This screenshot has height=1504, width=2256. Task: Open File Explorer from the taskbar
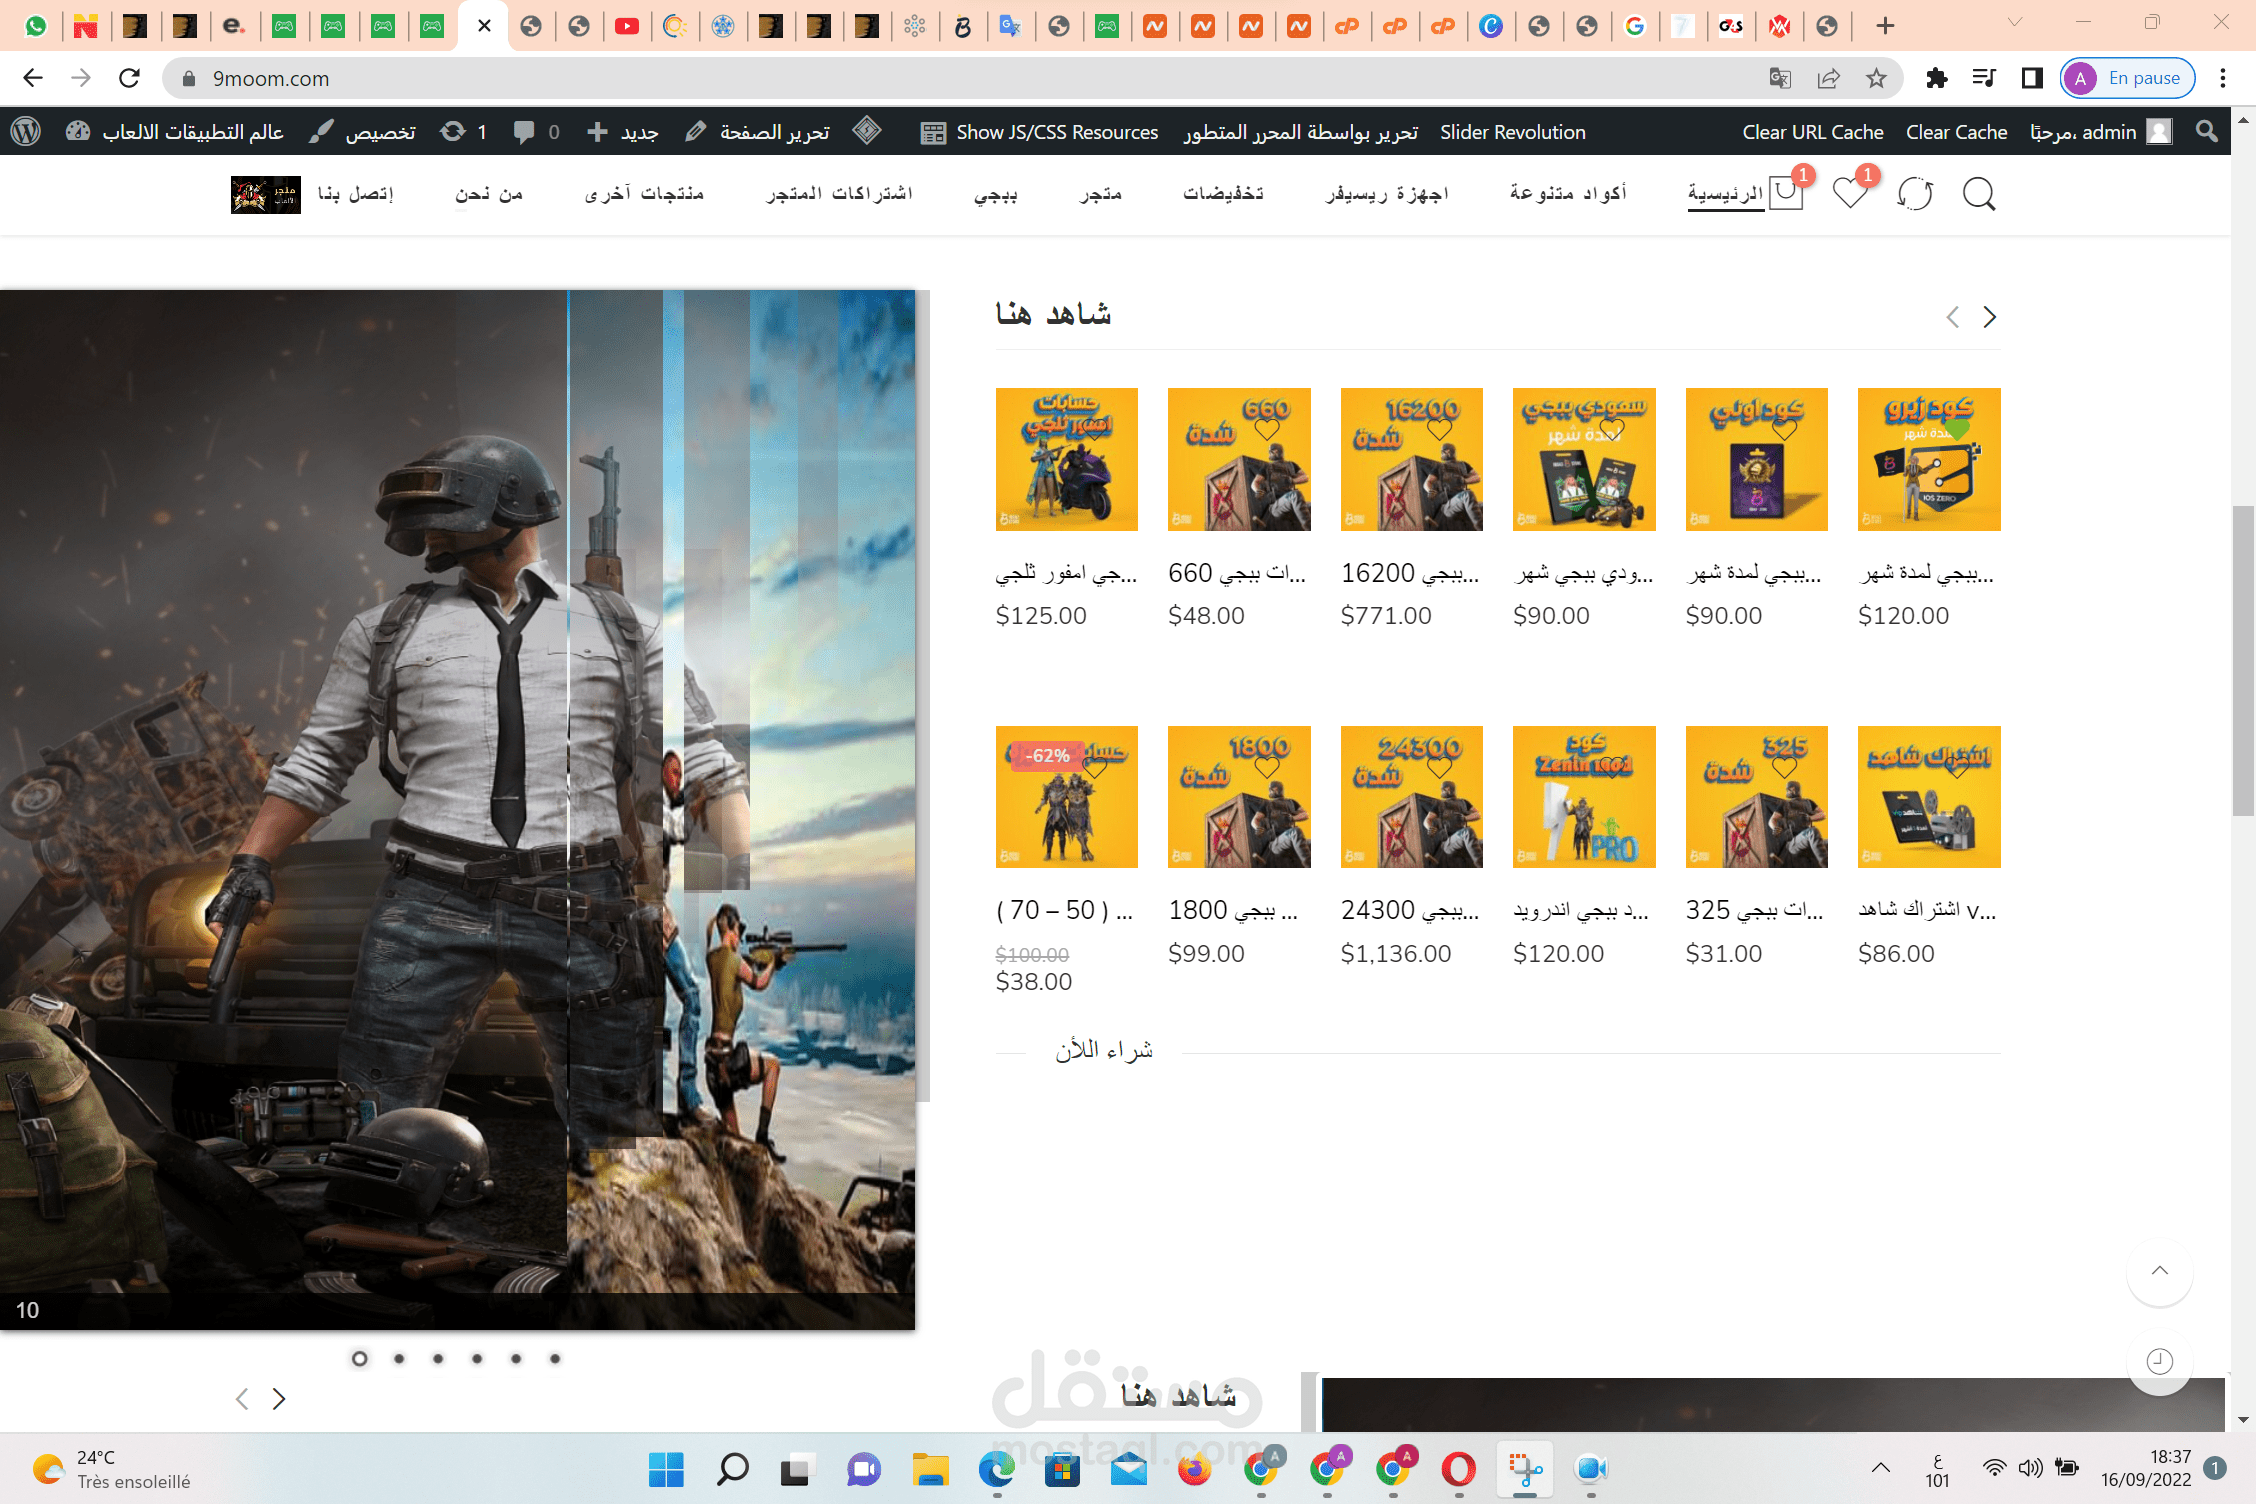click(930, 1469)
